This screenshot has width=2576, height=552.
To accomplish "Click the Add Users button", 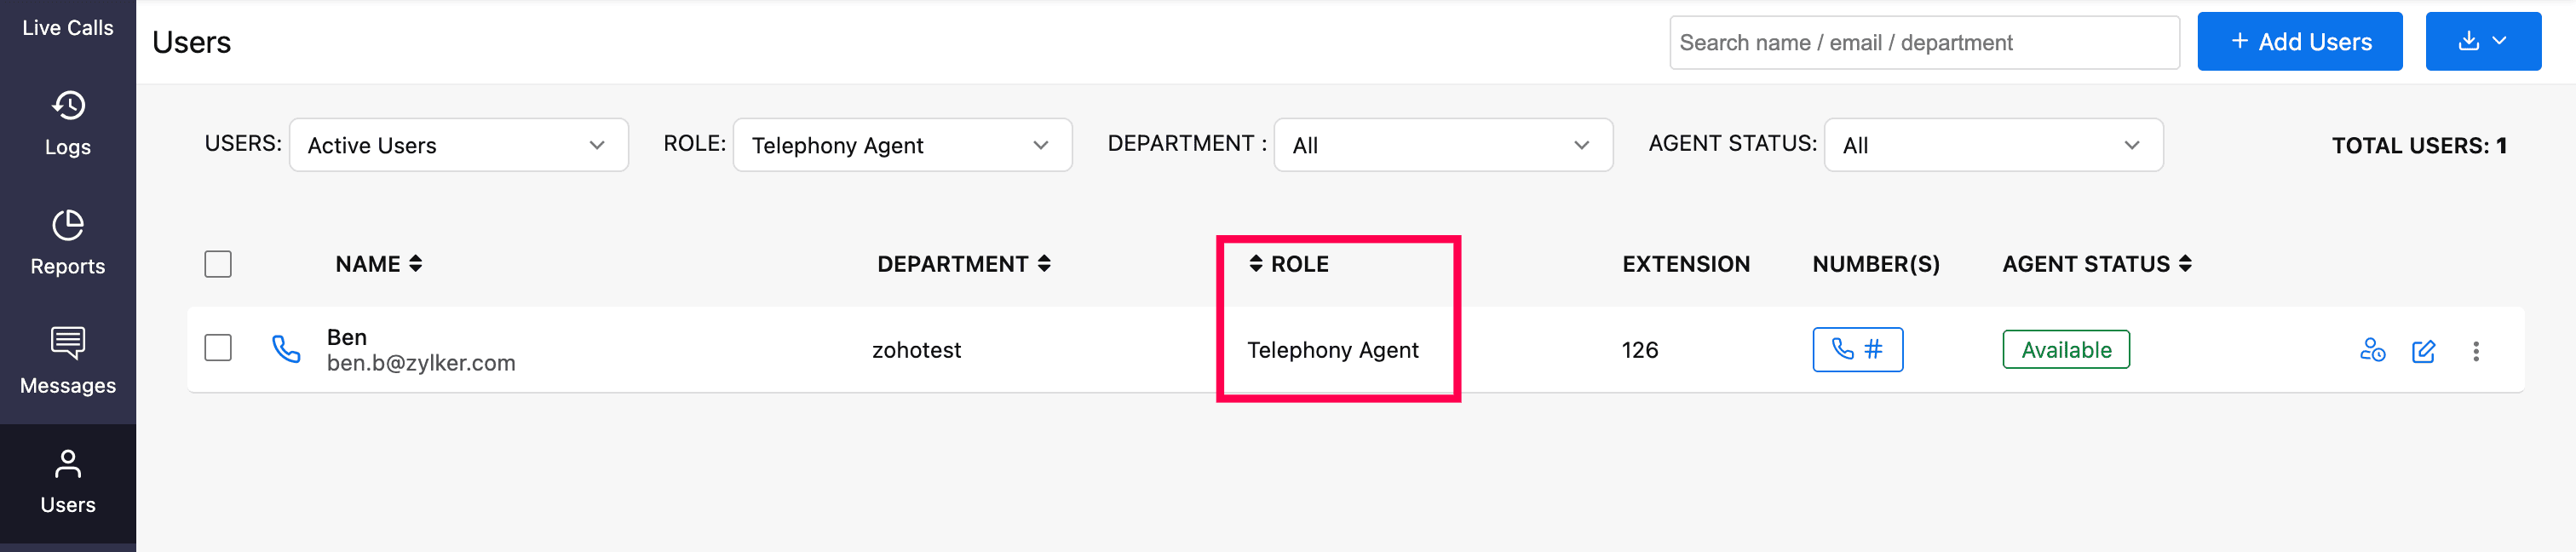I will coord(2299,42).
